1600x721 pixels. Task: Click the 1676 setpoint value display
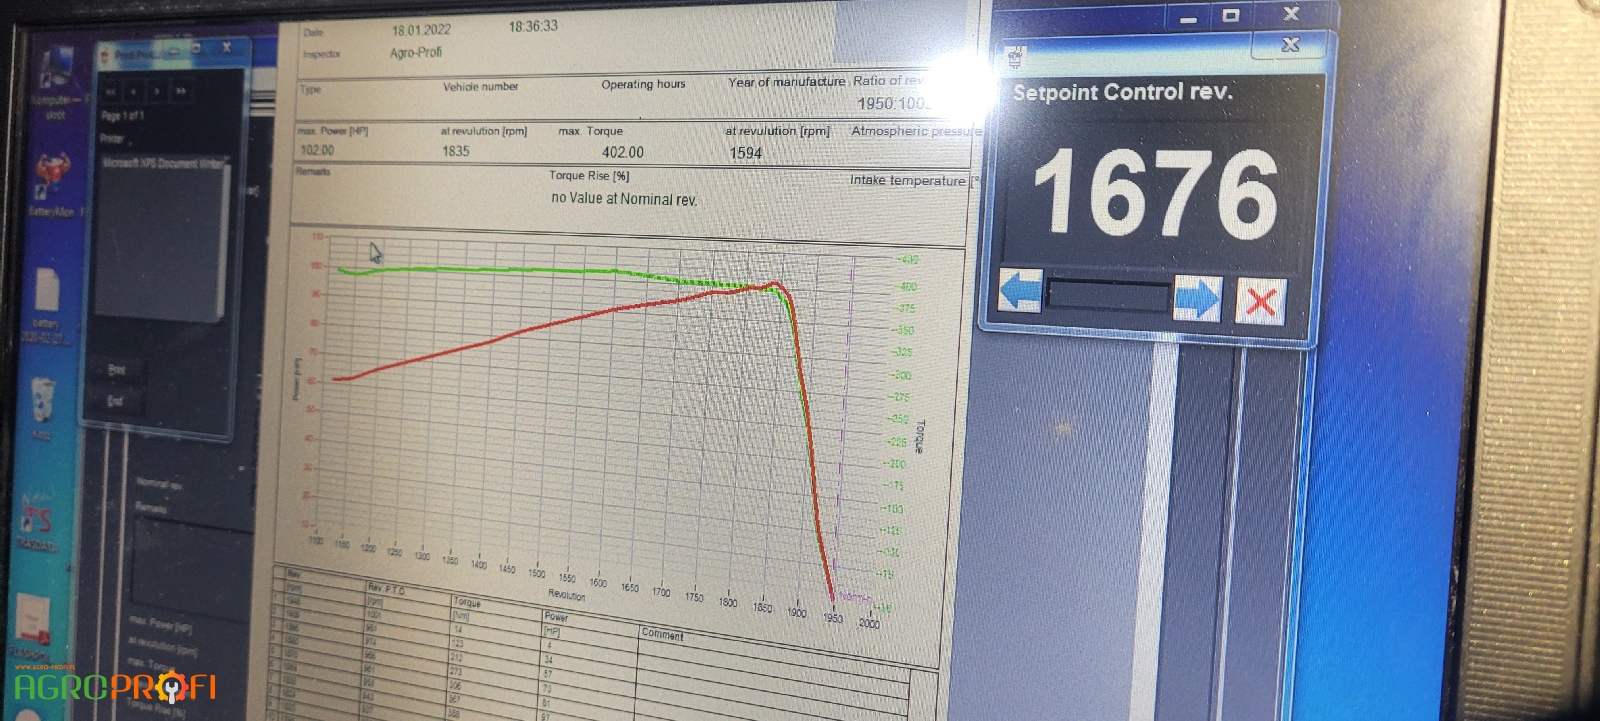(x=1154, y=194)
